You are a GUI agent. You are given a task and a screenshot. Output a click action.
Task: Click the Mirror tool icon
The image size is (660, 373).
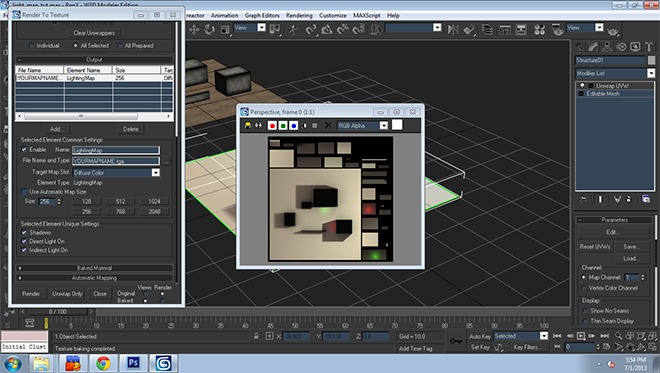coord(453,29)
